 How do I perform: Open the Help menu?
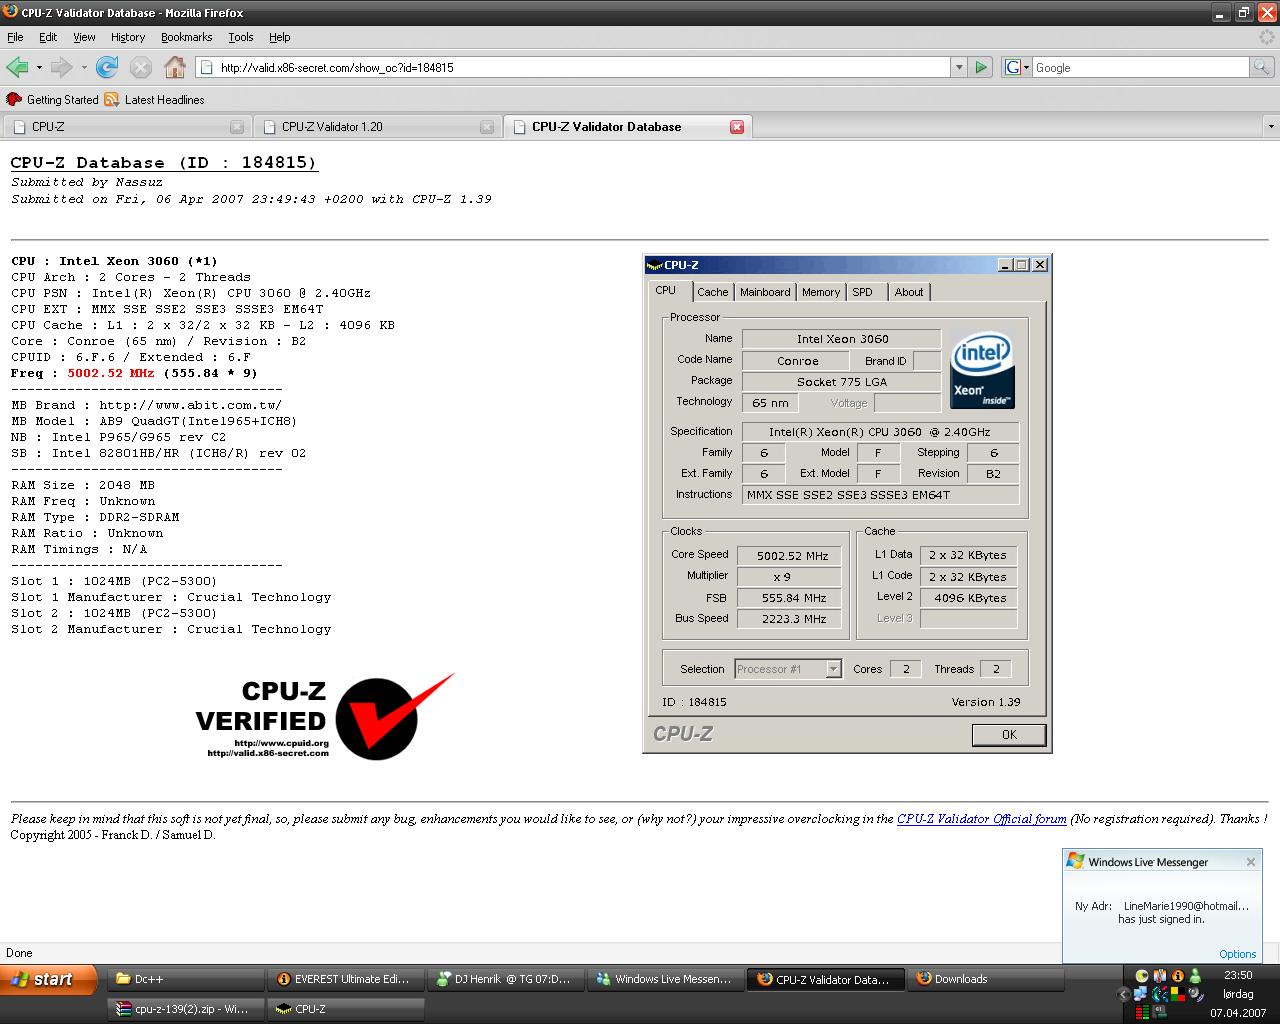coord(280,37)
